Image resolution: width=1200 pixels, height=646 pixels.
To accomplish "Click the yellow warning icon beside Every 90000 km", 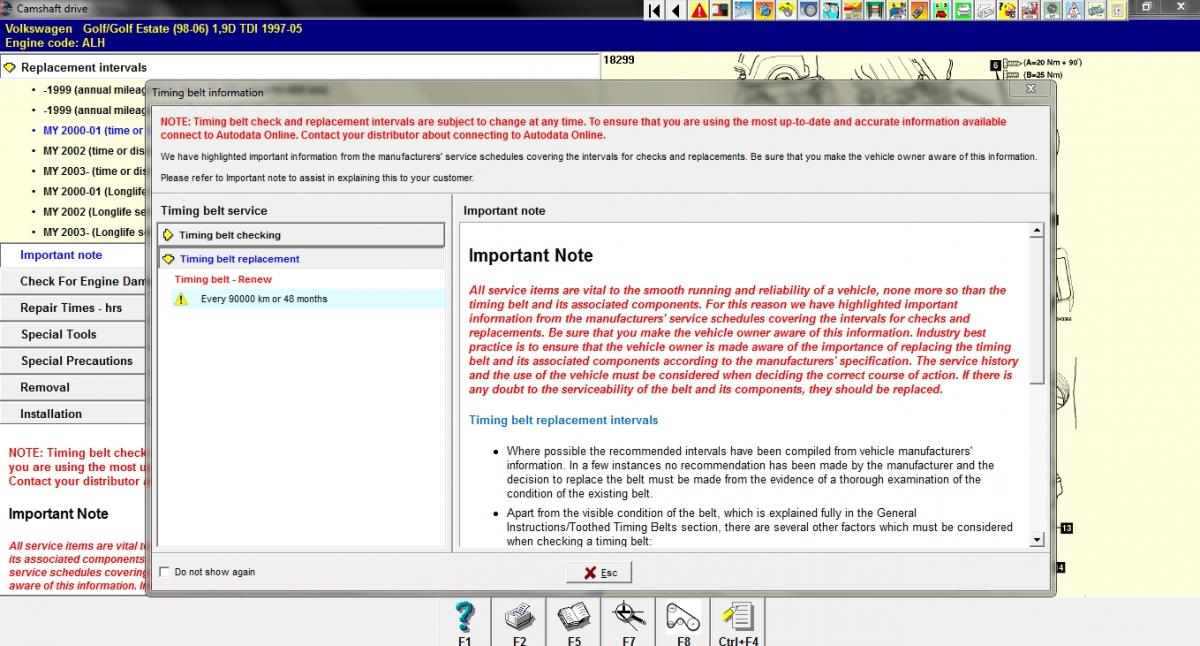I will (x=181, y=299).
